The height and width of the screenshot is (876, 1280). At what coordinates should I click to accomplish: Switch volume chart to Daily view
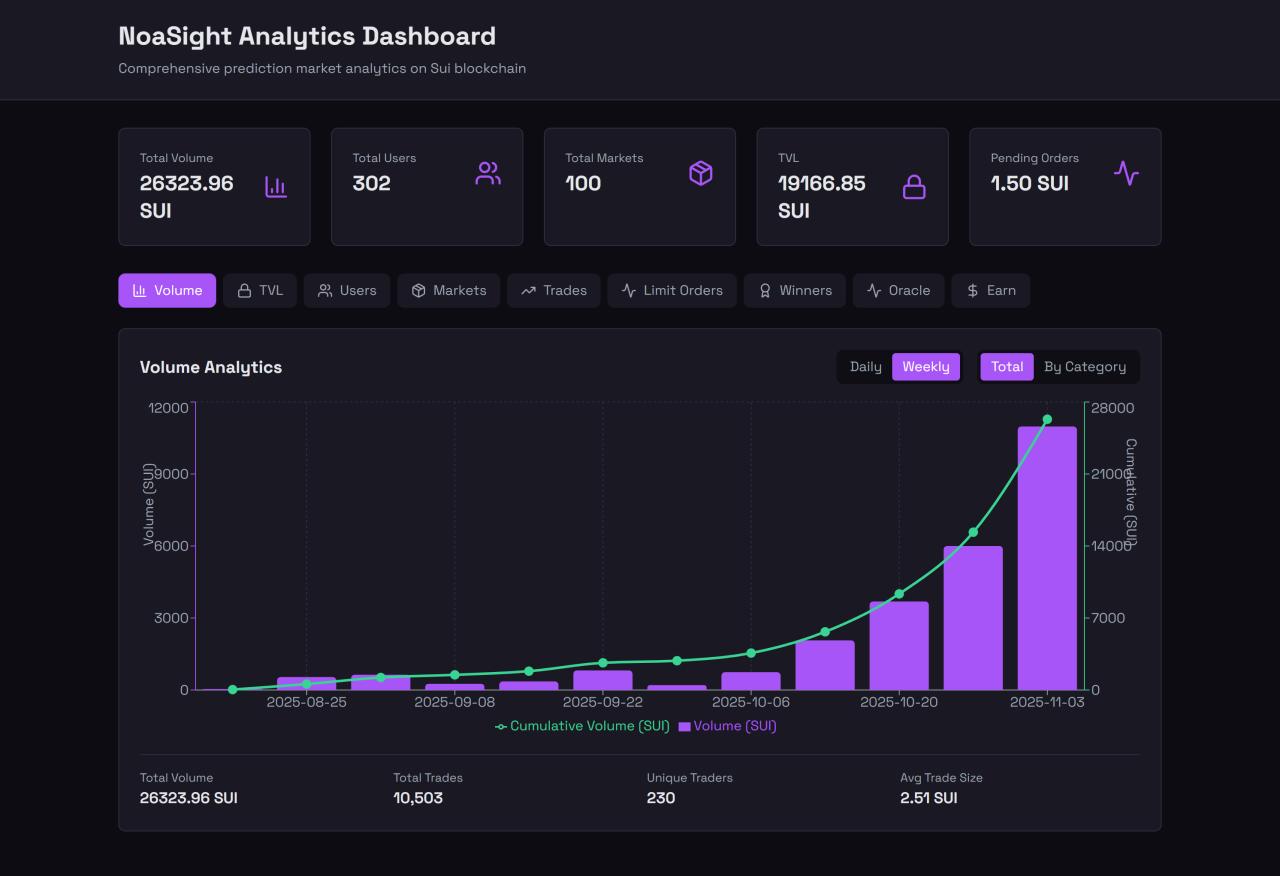click(x=864, y=366)
